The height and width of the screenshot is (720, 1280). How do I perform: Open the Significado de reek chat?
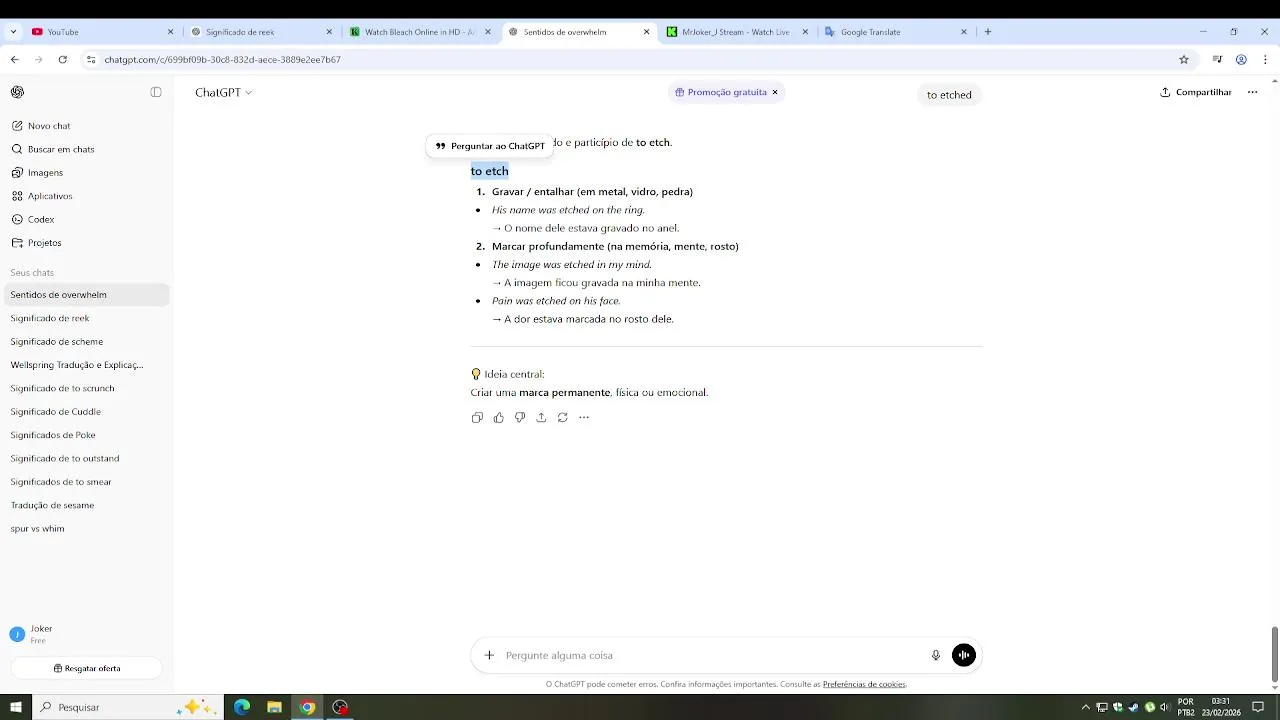coord(87,318)
